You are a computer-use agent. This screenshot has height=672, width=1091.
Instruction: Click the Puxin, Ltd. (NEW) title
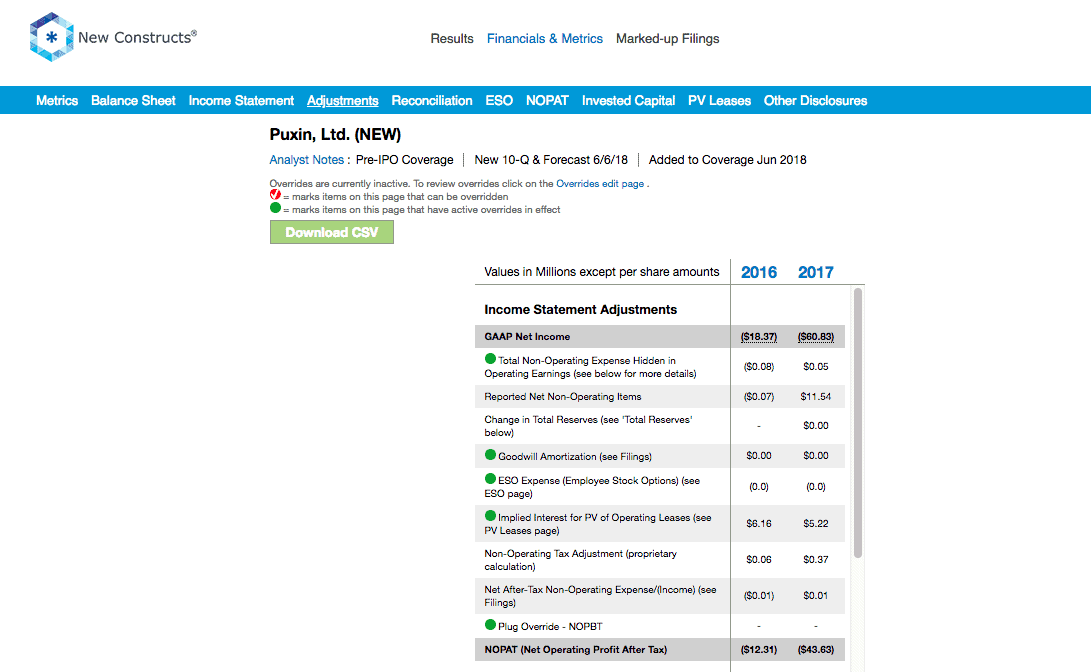pyautogui.click(x=335, y=134)
